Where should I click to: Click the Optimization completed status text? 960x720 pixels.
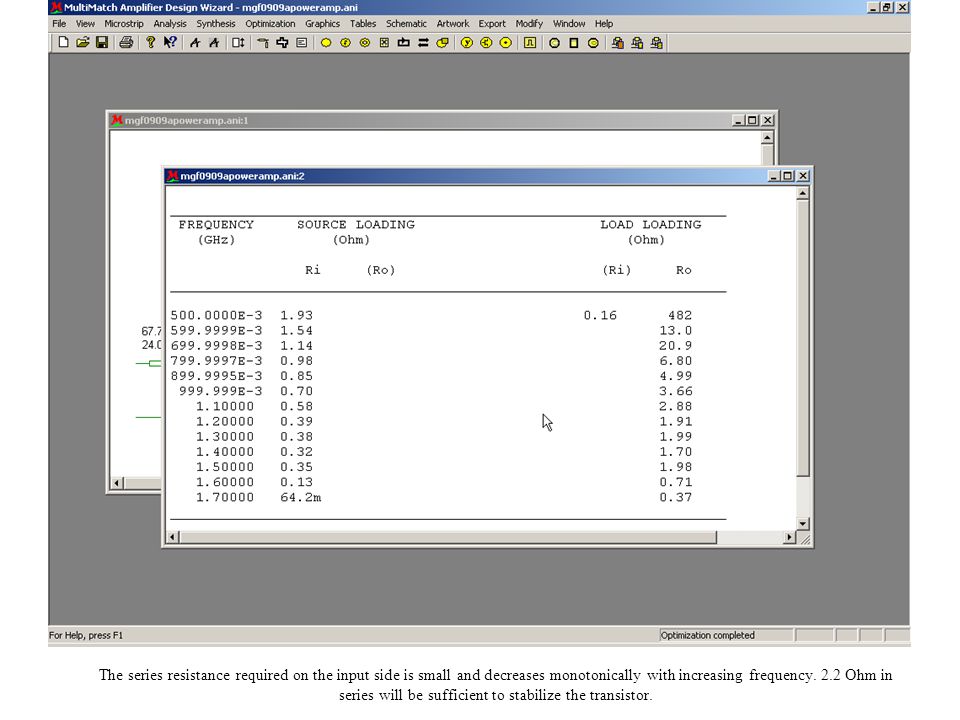707,636
